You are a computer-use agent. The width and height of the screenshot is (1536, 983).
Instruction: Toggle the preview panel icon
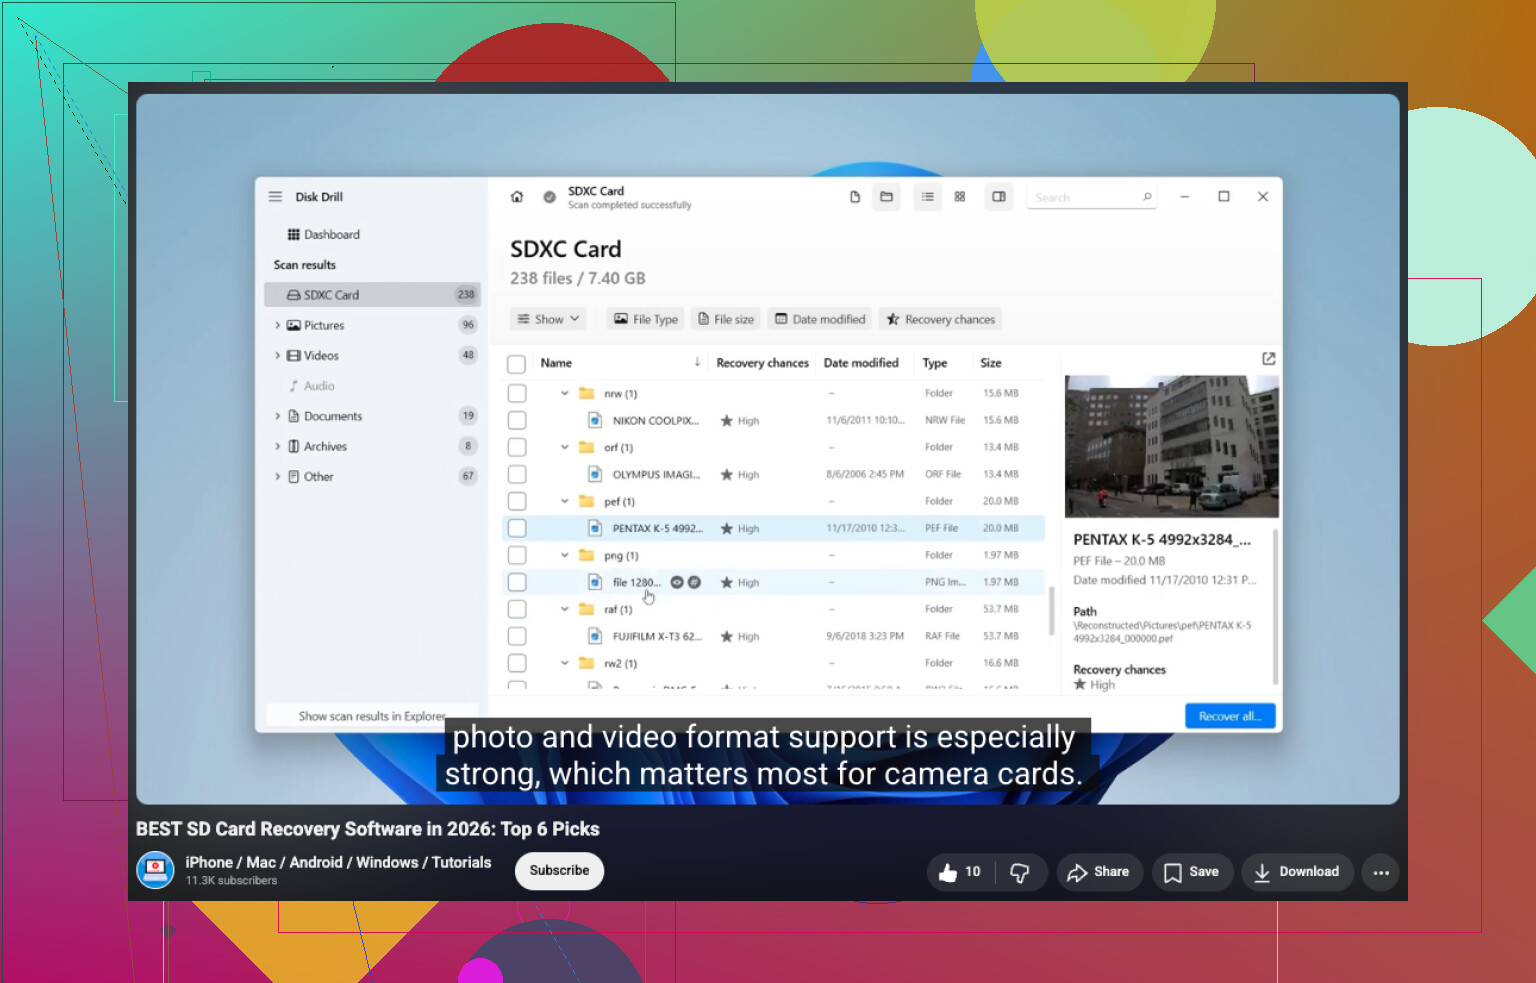click(999, 197)
